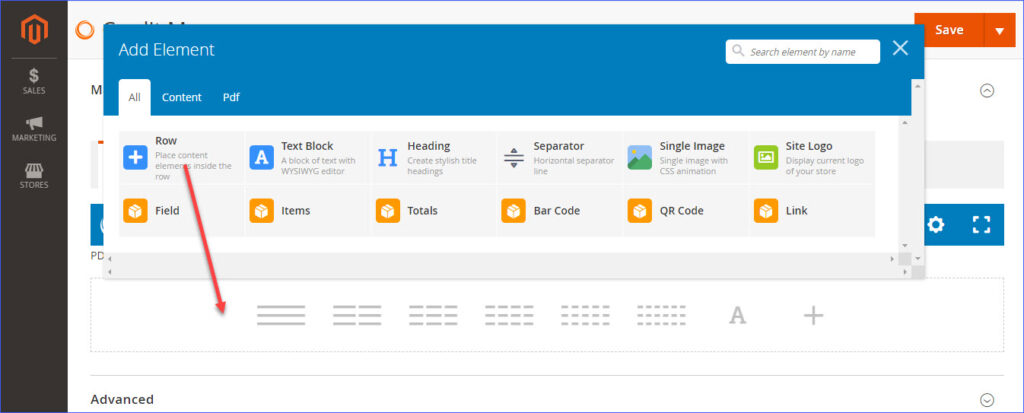The height and width of the screenshot is (413, 1024).
Task: Click the dialog vertical scrollbar down arrow
Action: click(x=918, y=259)
